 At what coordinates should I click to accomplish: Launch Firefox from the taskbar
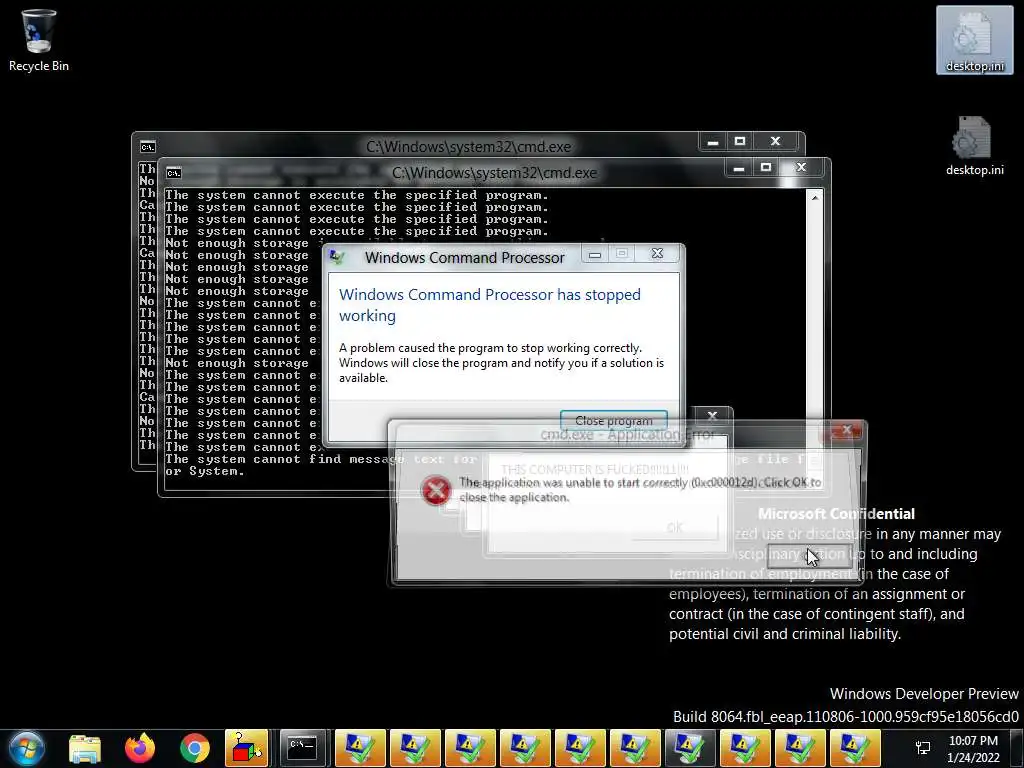(x=140, y=748)
